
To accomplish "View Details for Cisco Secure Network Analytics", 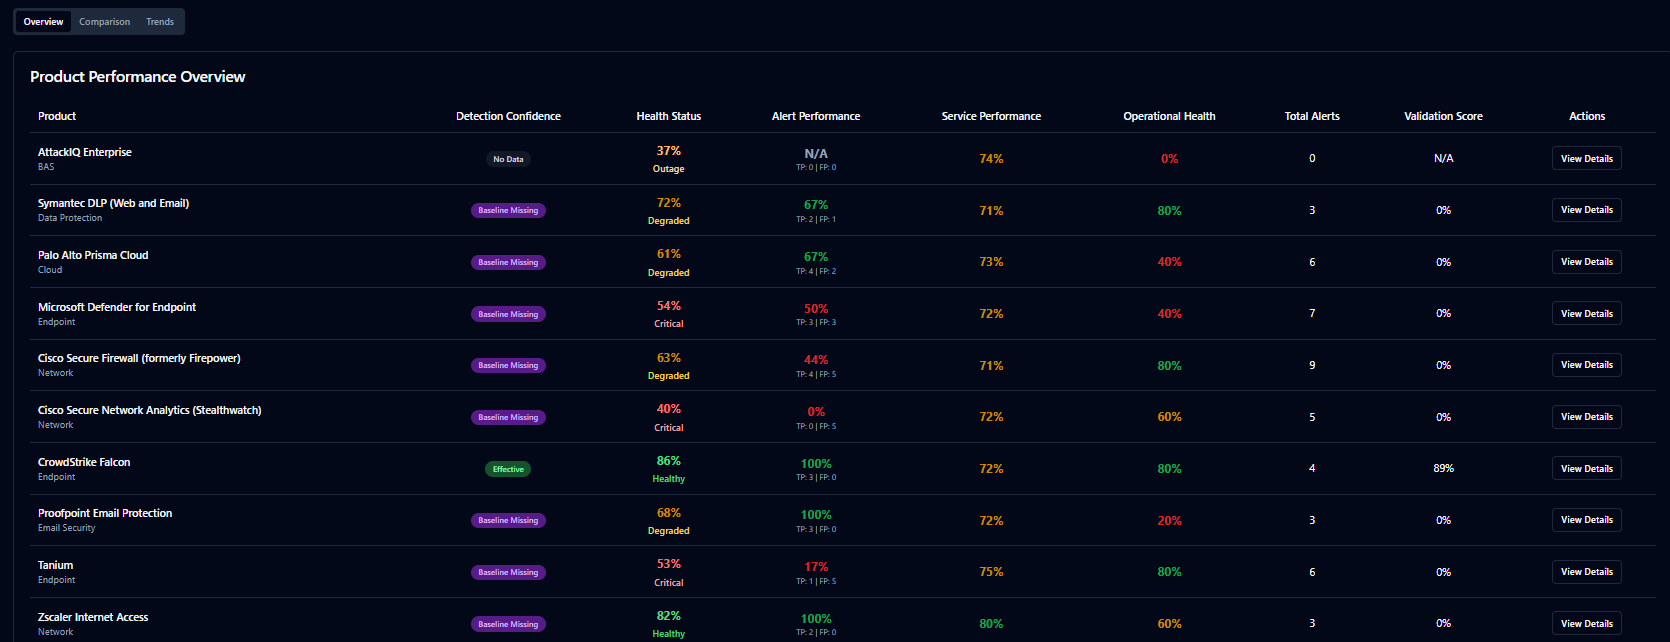I will coord(1586,417).
